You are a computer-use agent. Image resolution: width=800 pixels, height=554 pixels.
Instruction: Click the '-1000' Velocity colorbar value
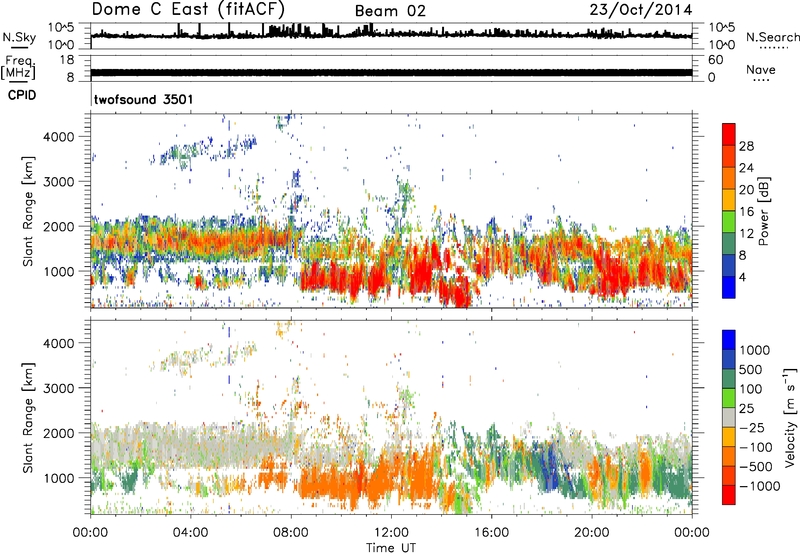pyautogui.click(x=760, y=486)
